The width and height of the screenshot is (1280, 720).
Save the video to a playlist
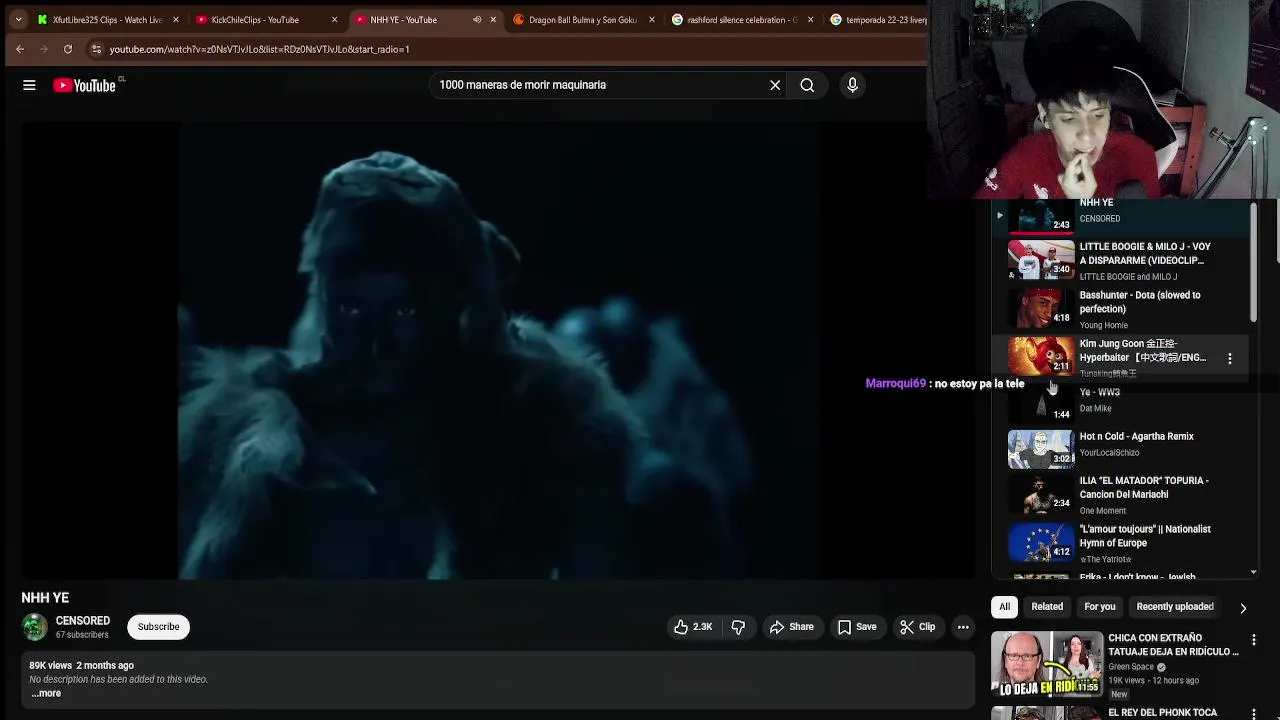coord(857,627)
